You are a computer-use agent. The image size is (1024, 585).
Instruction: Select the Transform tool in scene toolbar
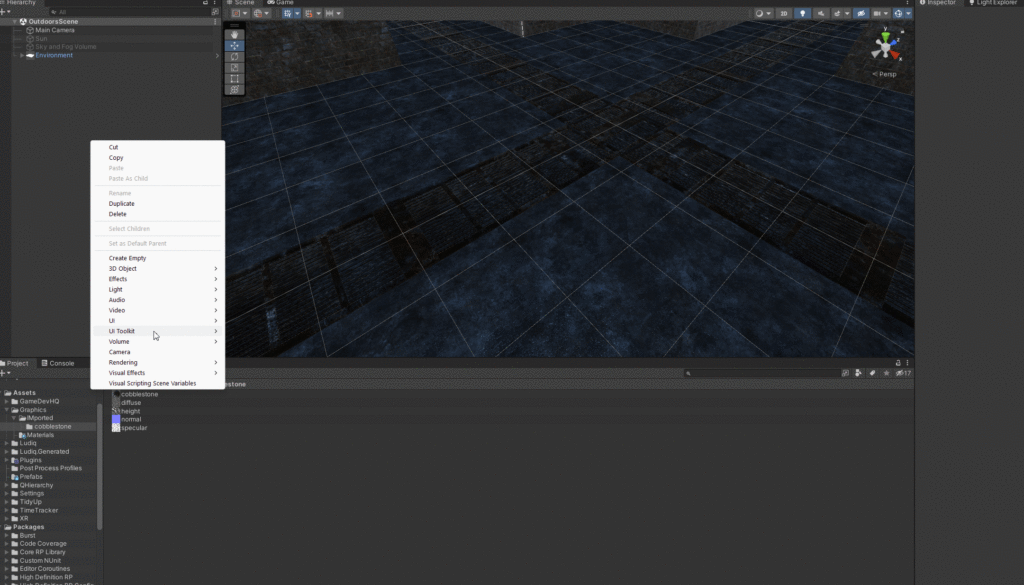(235, 89)
